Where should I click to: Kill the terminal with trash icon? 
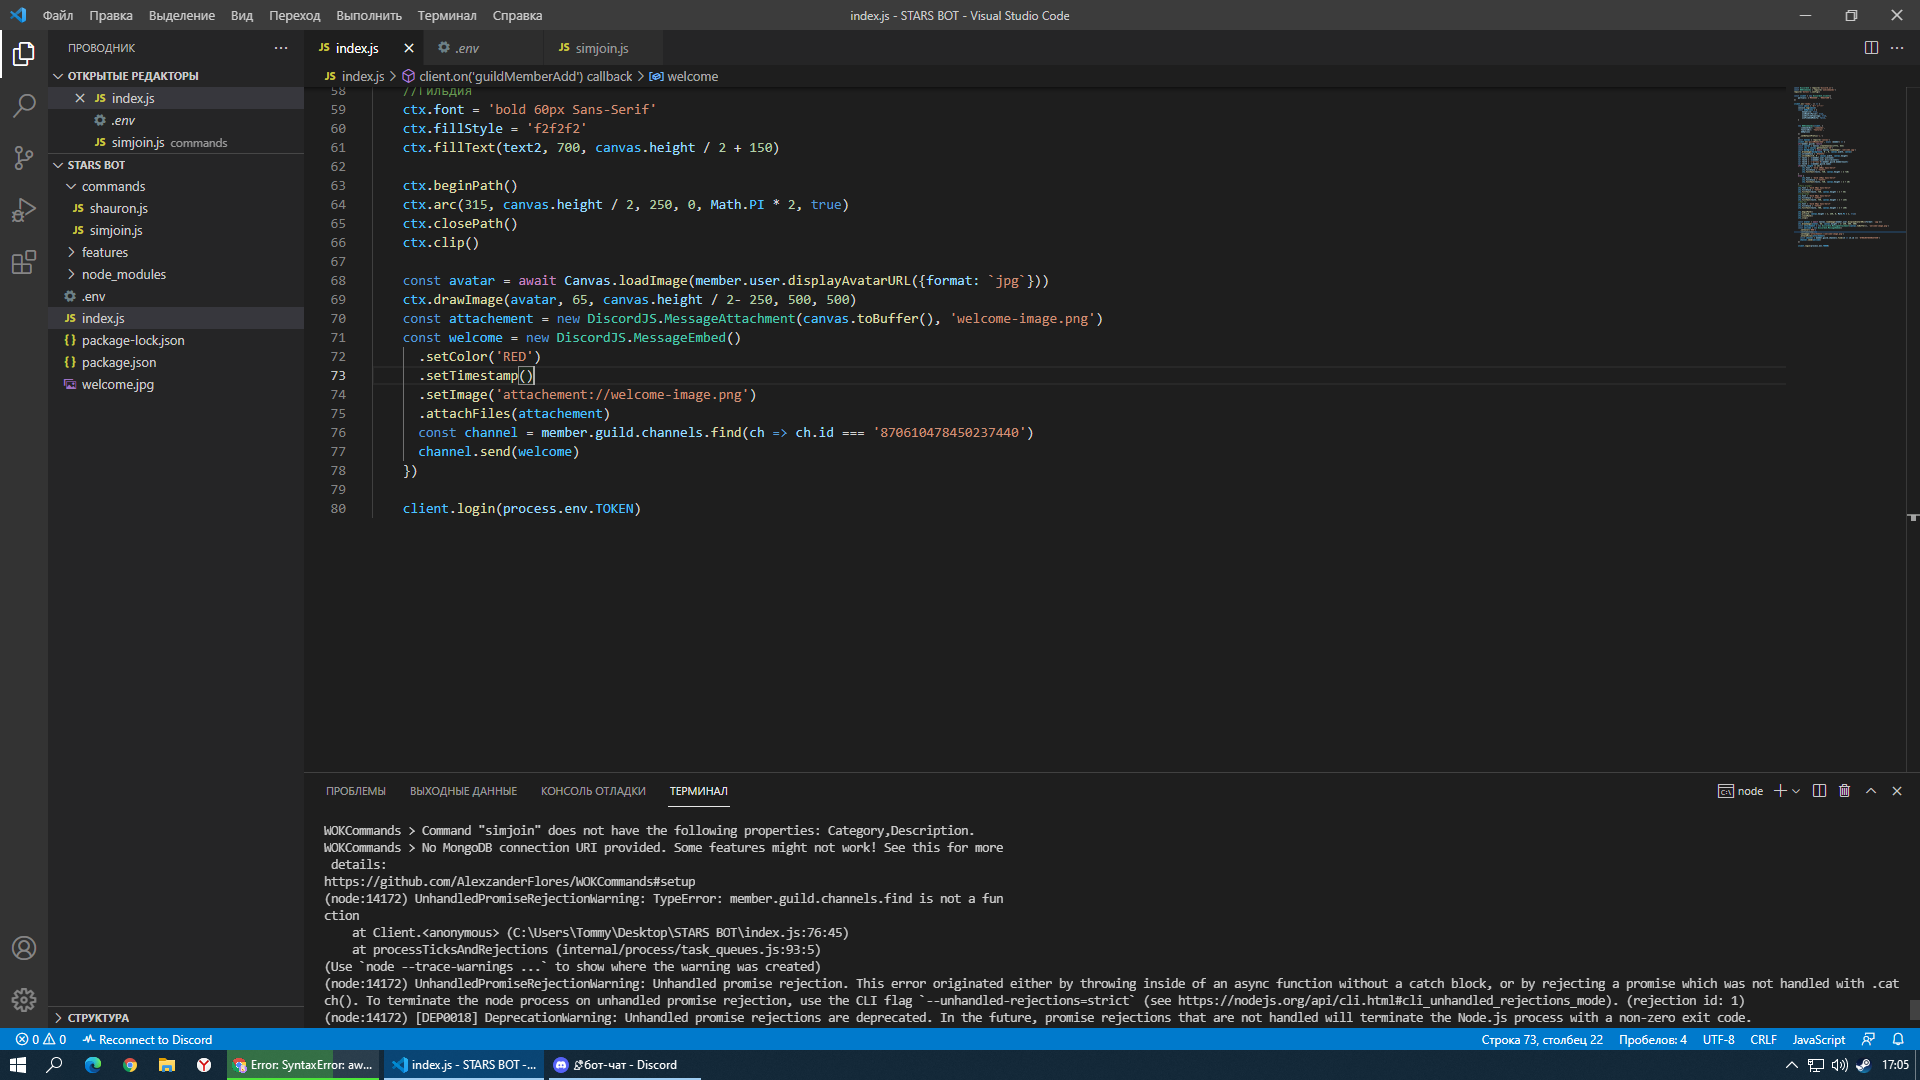[x=1844, y=791]
